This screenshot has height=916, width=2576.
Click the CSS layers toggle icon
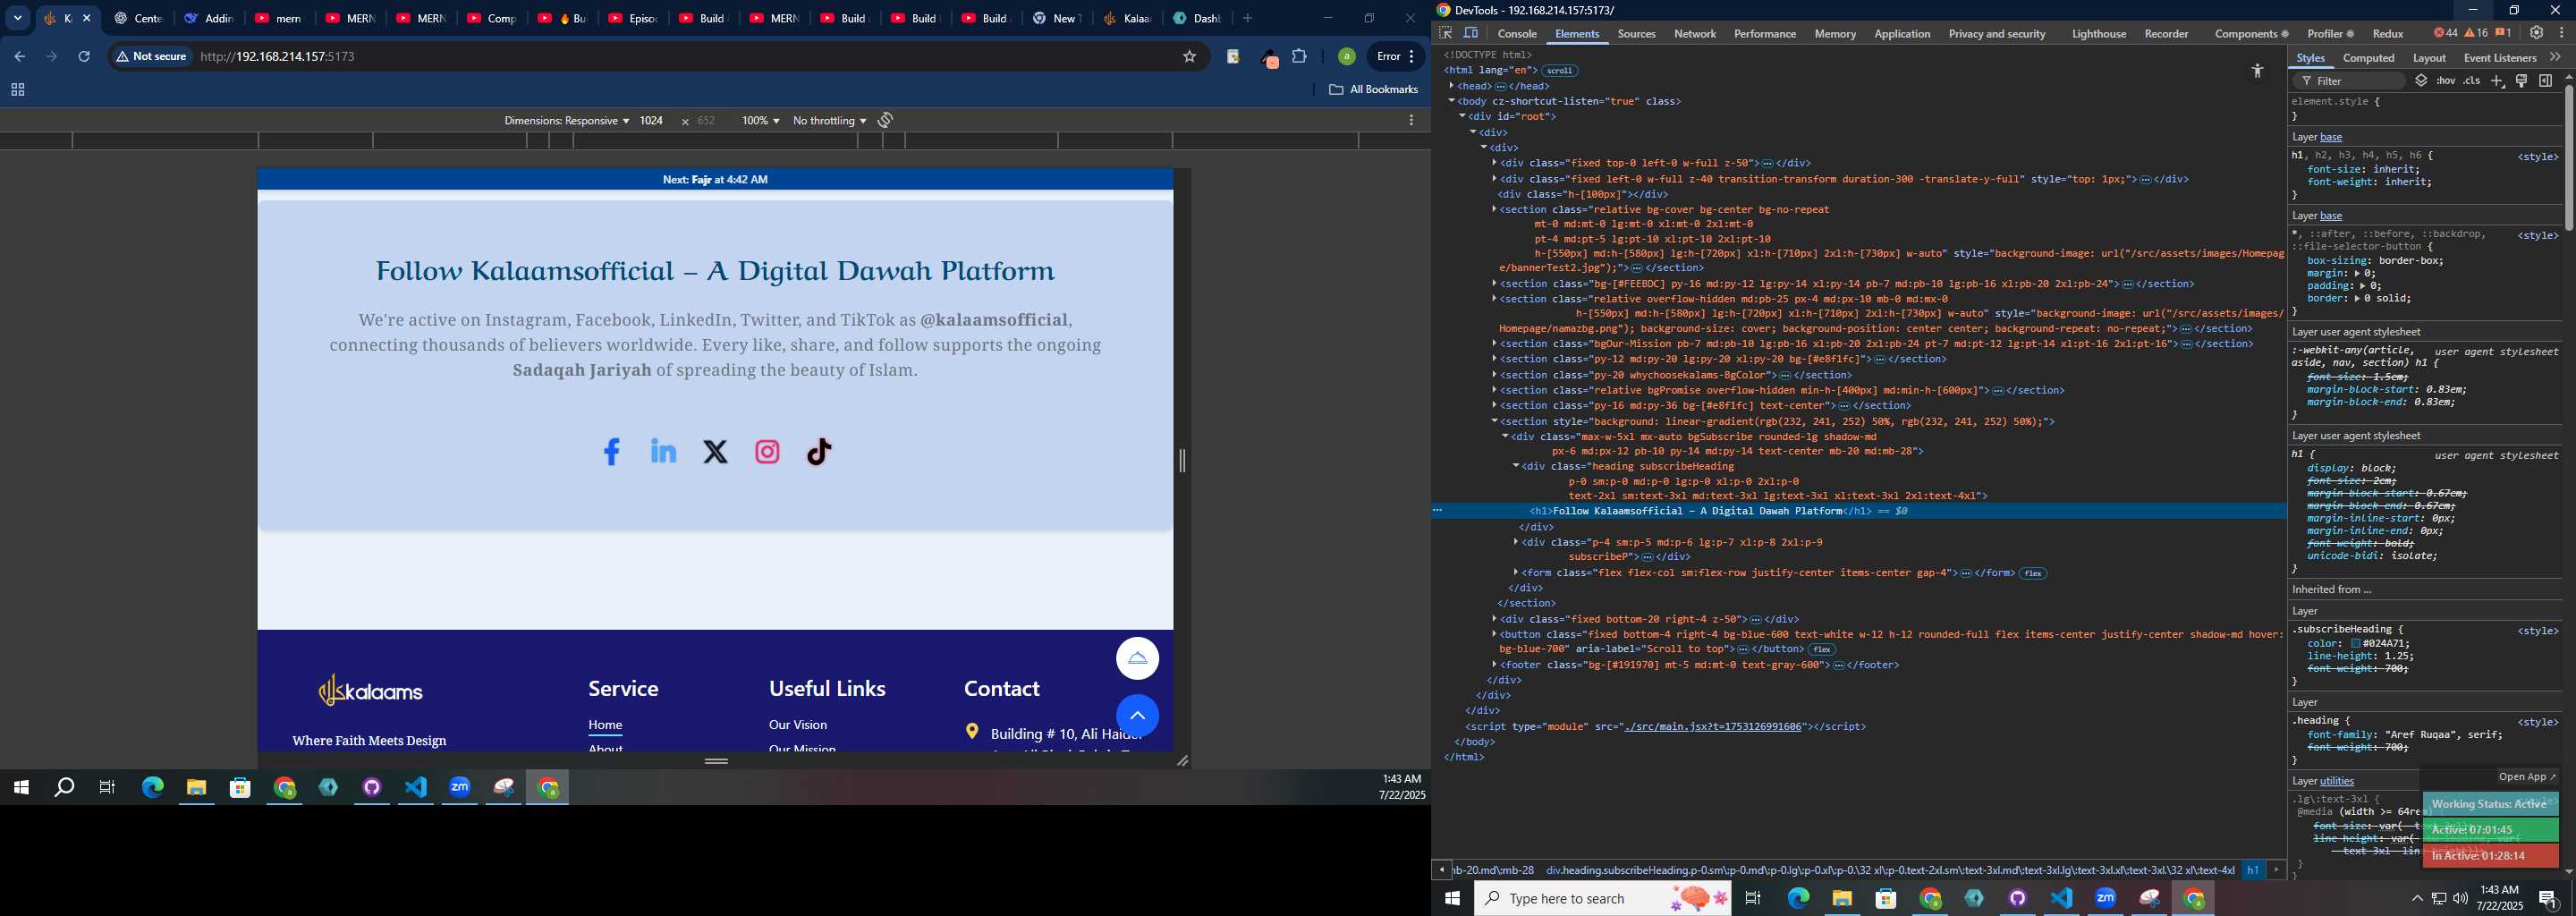coord(2421,81)
